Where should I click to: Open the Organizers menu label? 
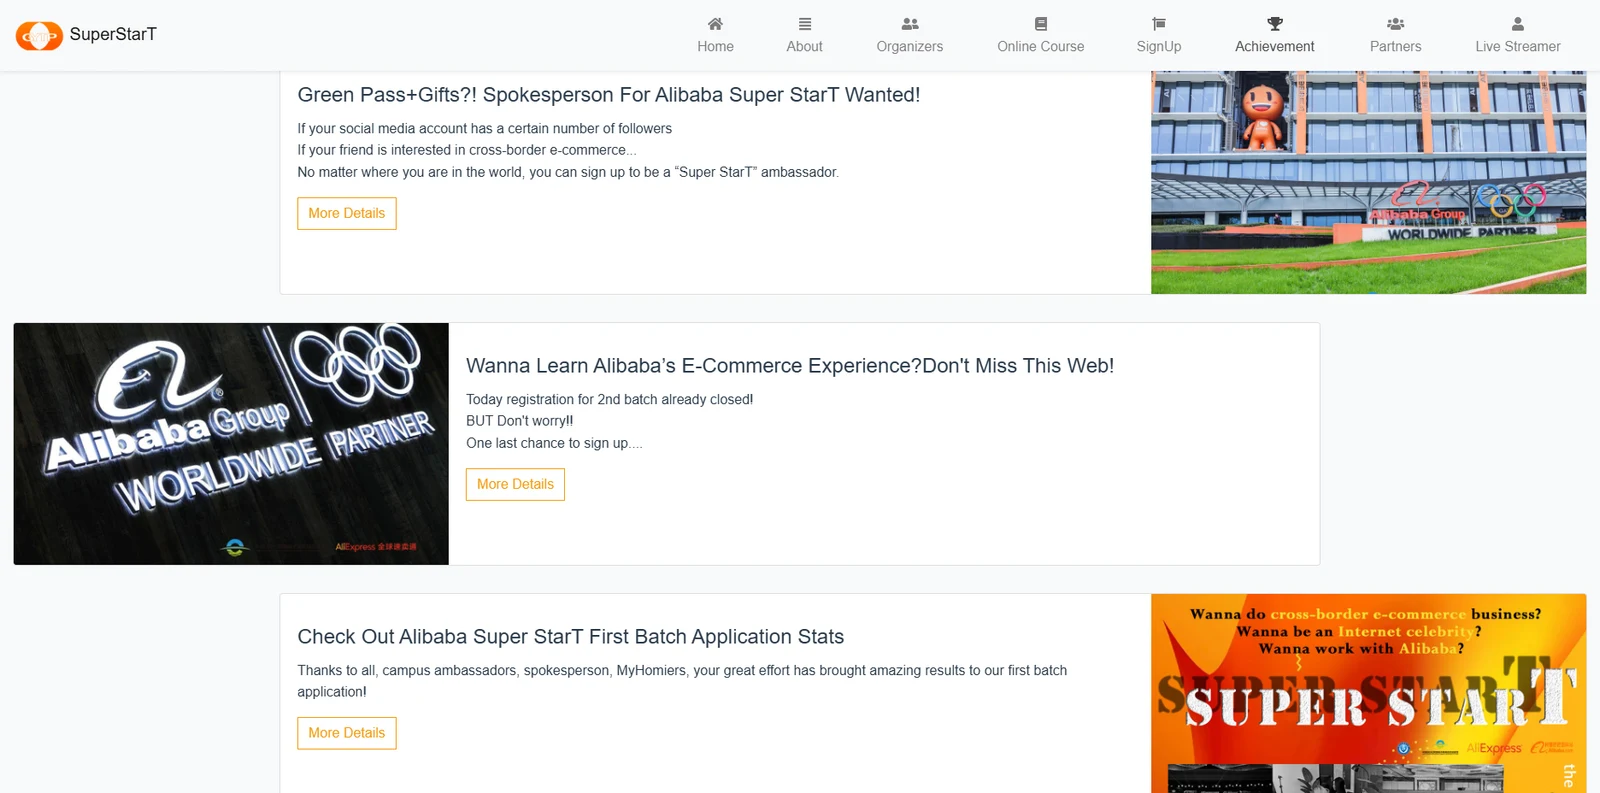coord(910,47)
